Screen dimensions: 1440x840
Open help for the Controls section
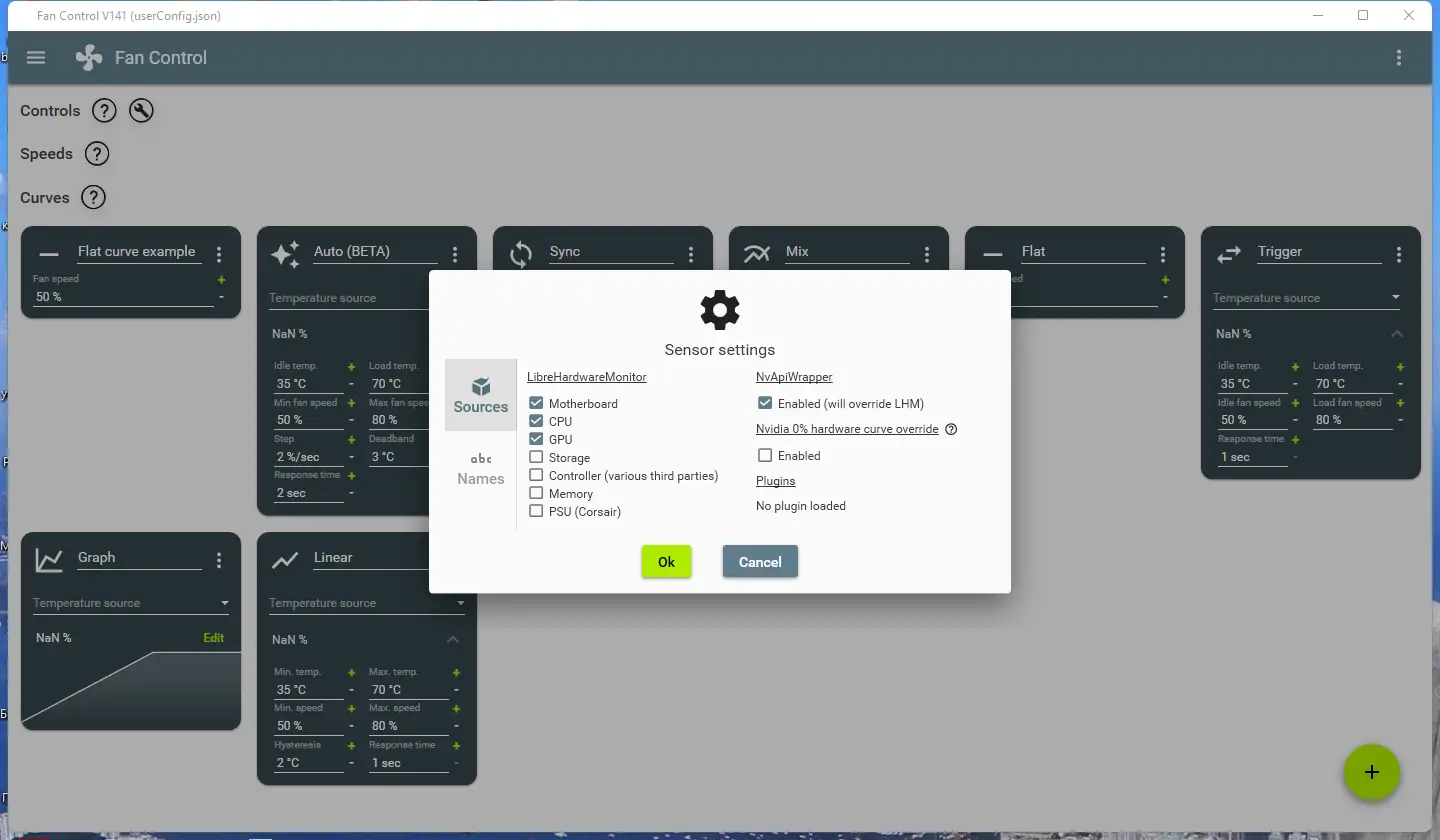[104, 111]
